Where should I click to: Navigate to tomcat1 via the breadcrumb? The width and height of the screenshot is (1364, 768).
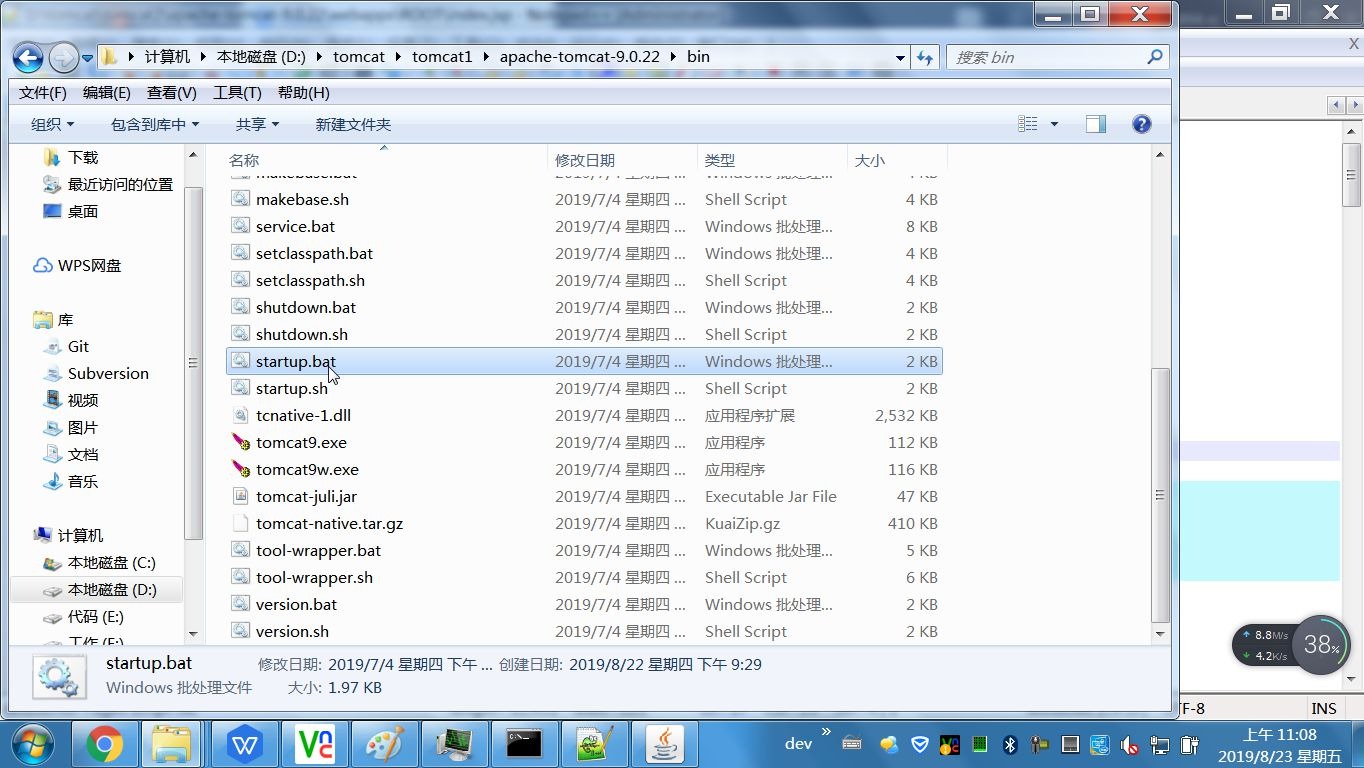pos(443,57)
